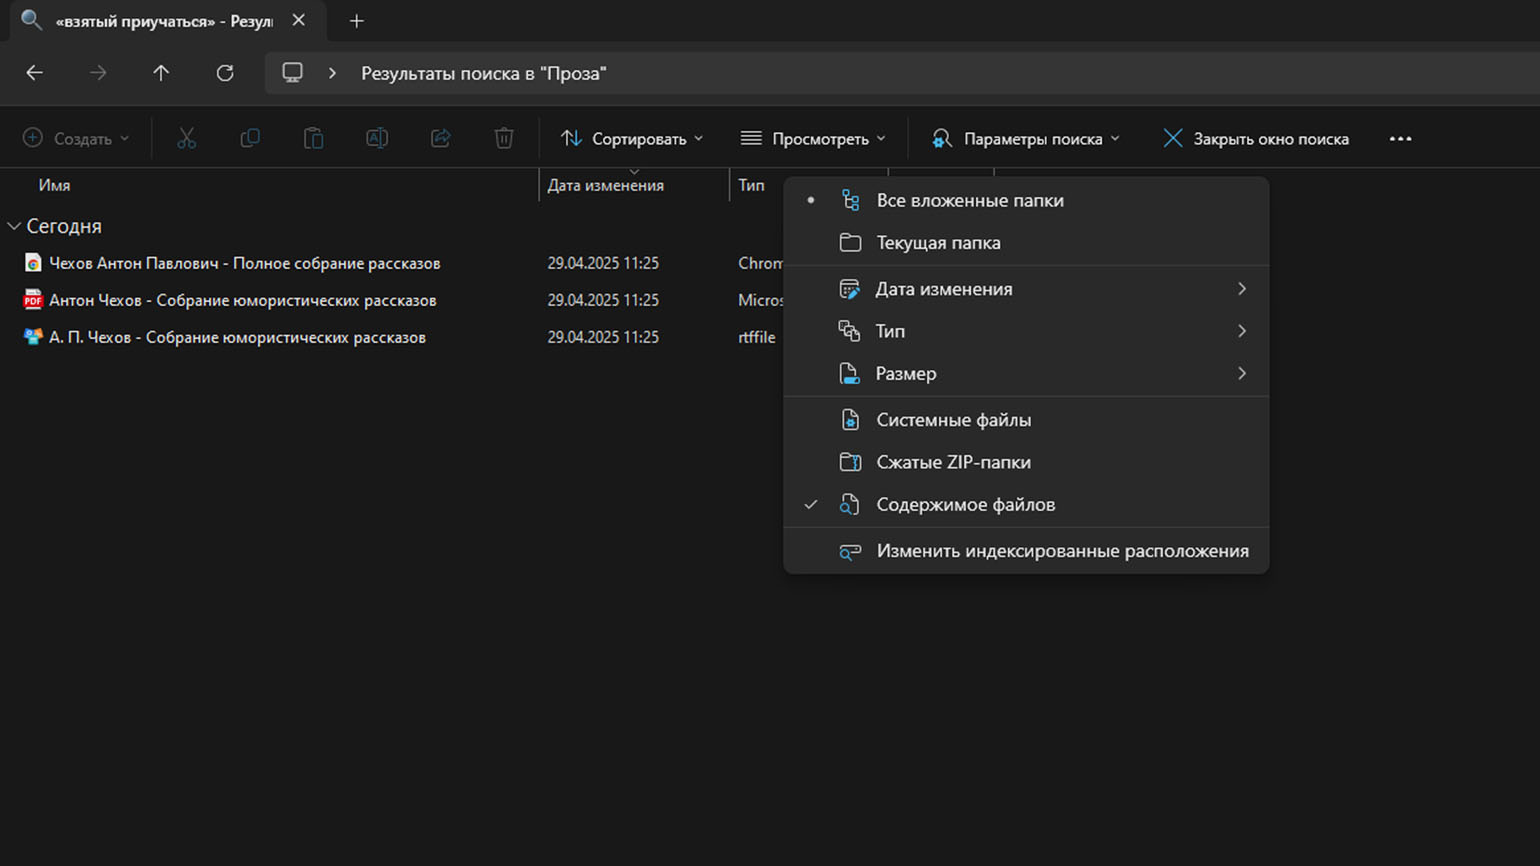The height and width of the screenshot is (866, 1540).
Task: Click the Cut scissors icon in toolbar
Action: coord(186,139)
